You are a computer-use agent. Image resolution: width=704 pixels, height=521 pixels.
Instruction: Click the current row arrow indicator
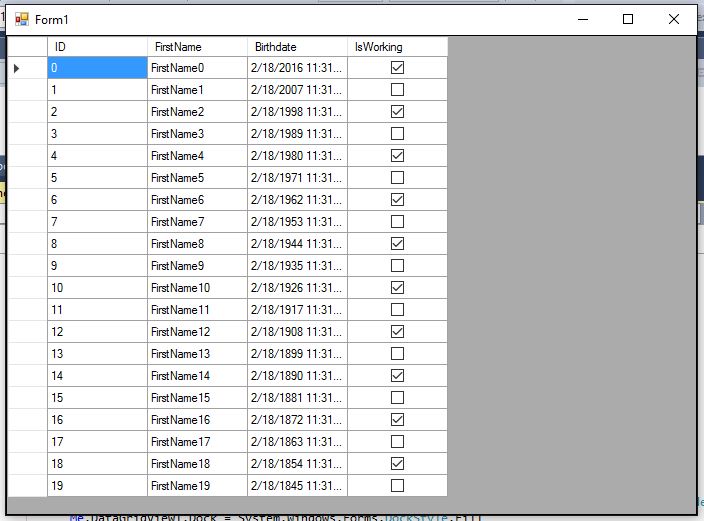tap(17, 68)
